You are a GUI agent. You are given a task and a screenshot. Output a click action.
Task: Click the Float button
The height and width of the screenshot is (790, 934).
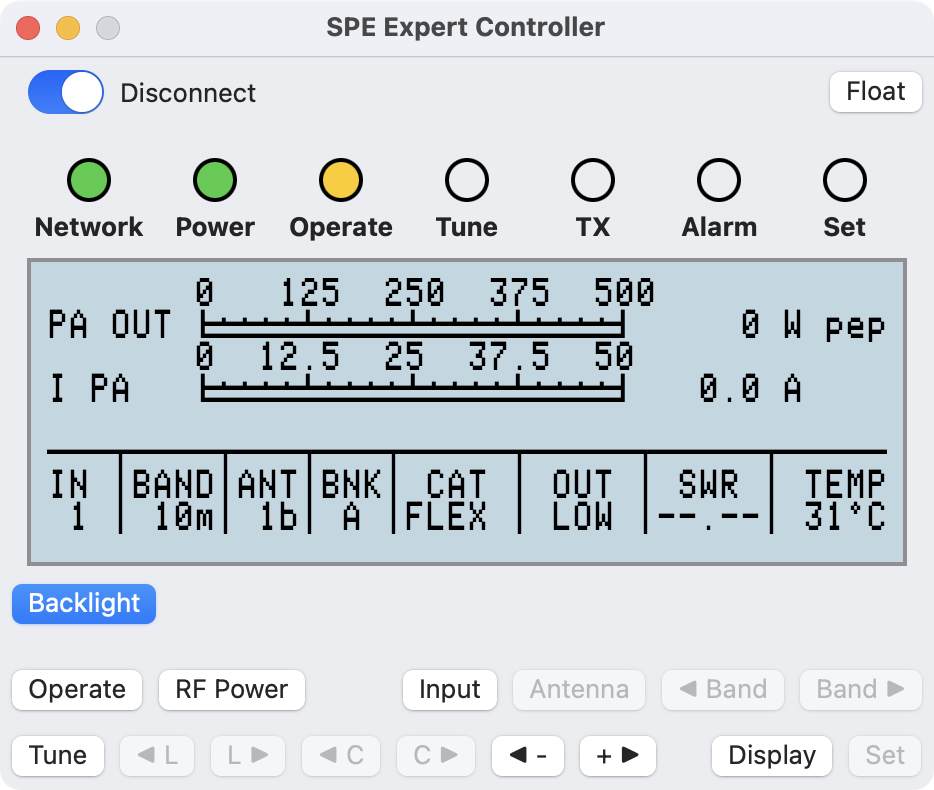click(876, 92)
